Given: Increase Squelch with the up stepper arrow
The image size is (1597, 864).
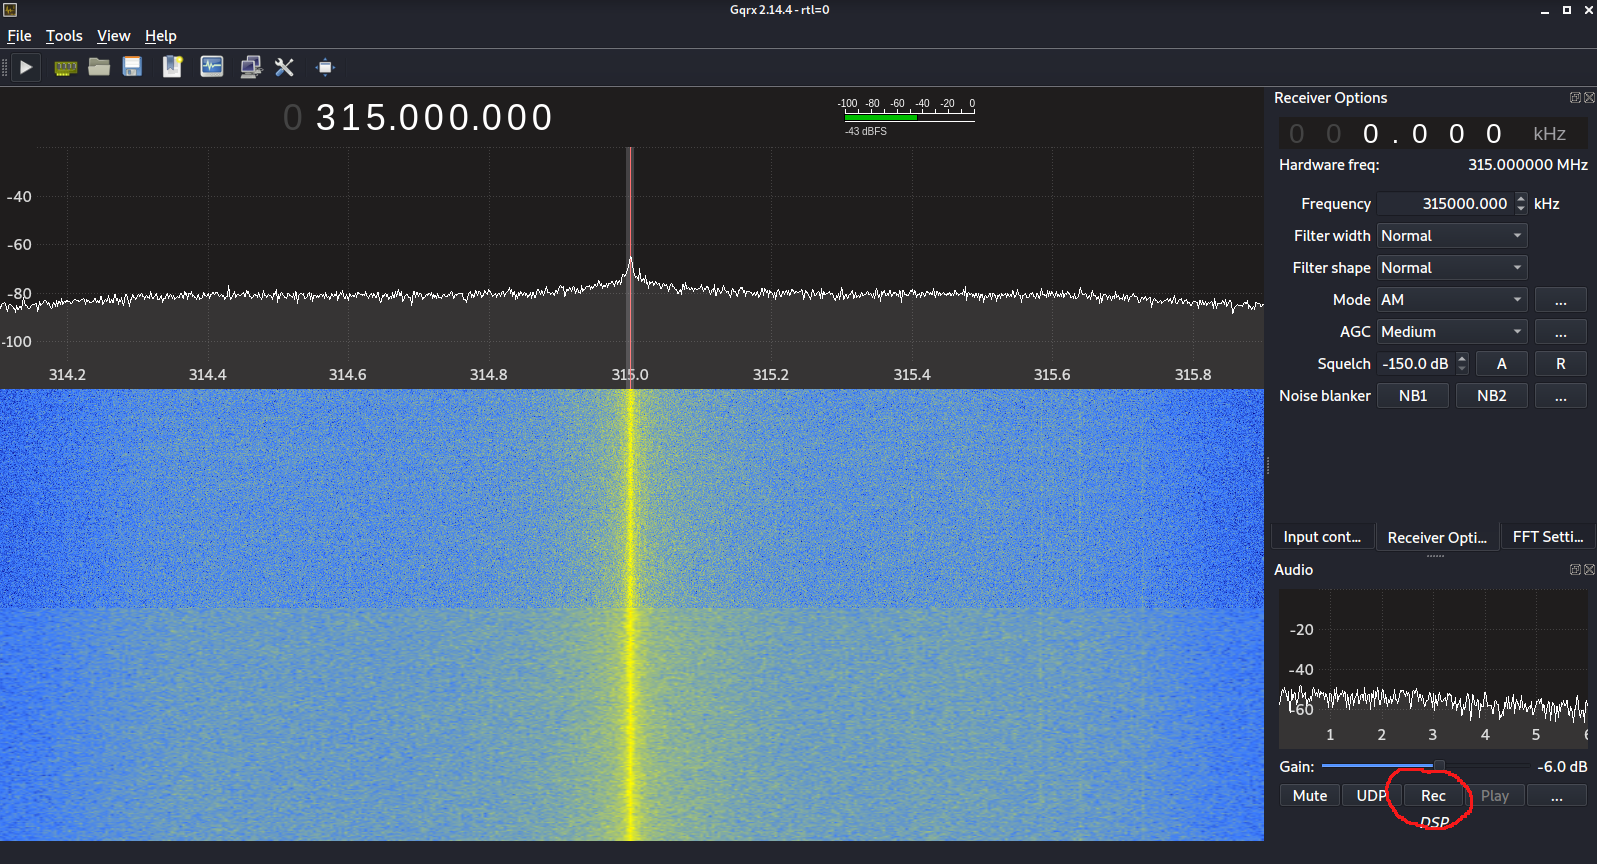Looking at the screenshot, I should pyautogui.click(x=1462, y=358).
